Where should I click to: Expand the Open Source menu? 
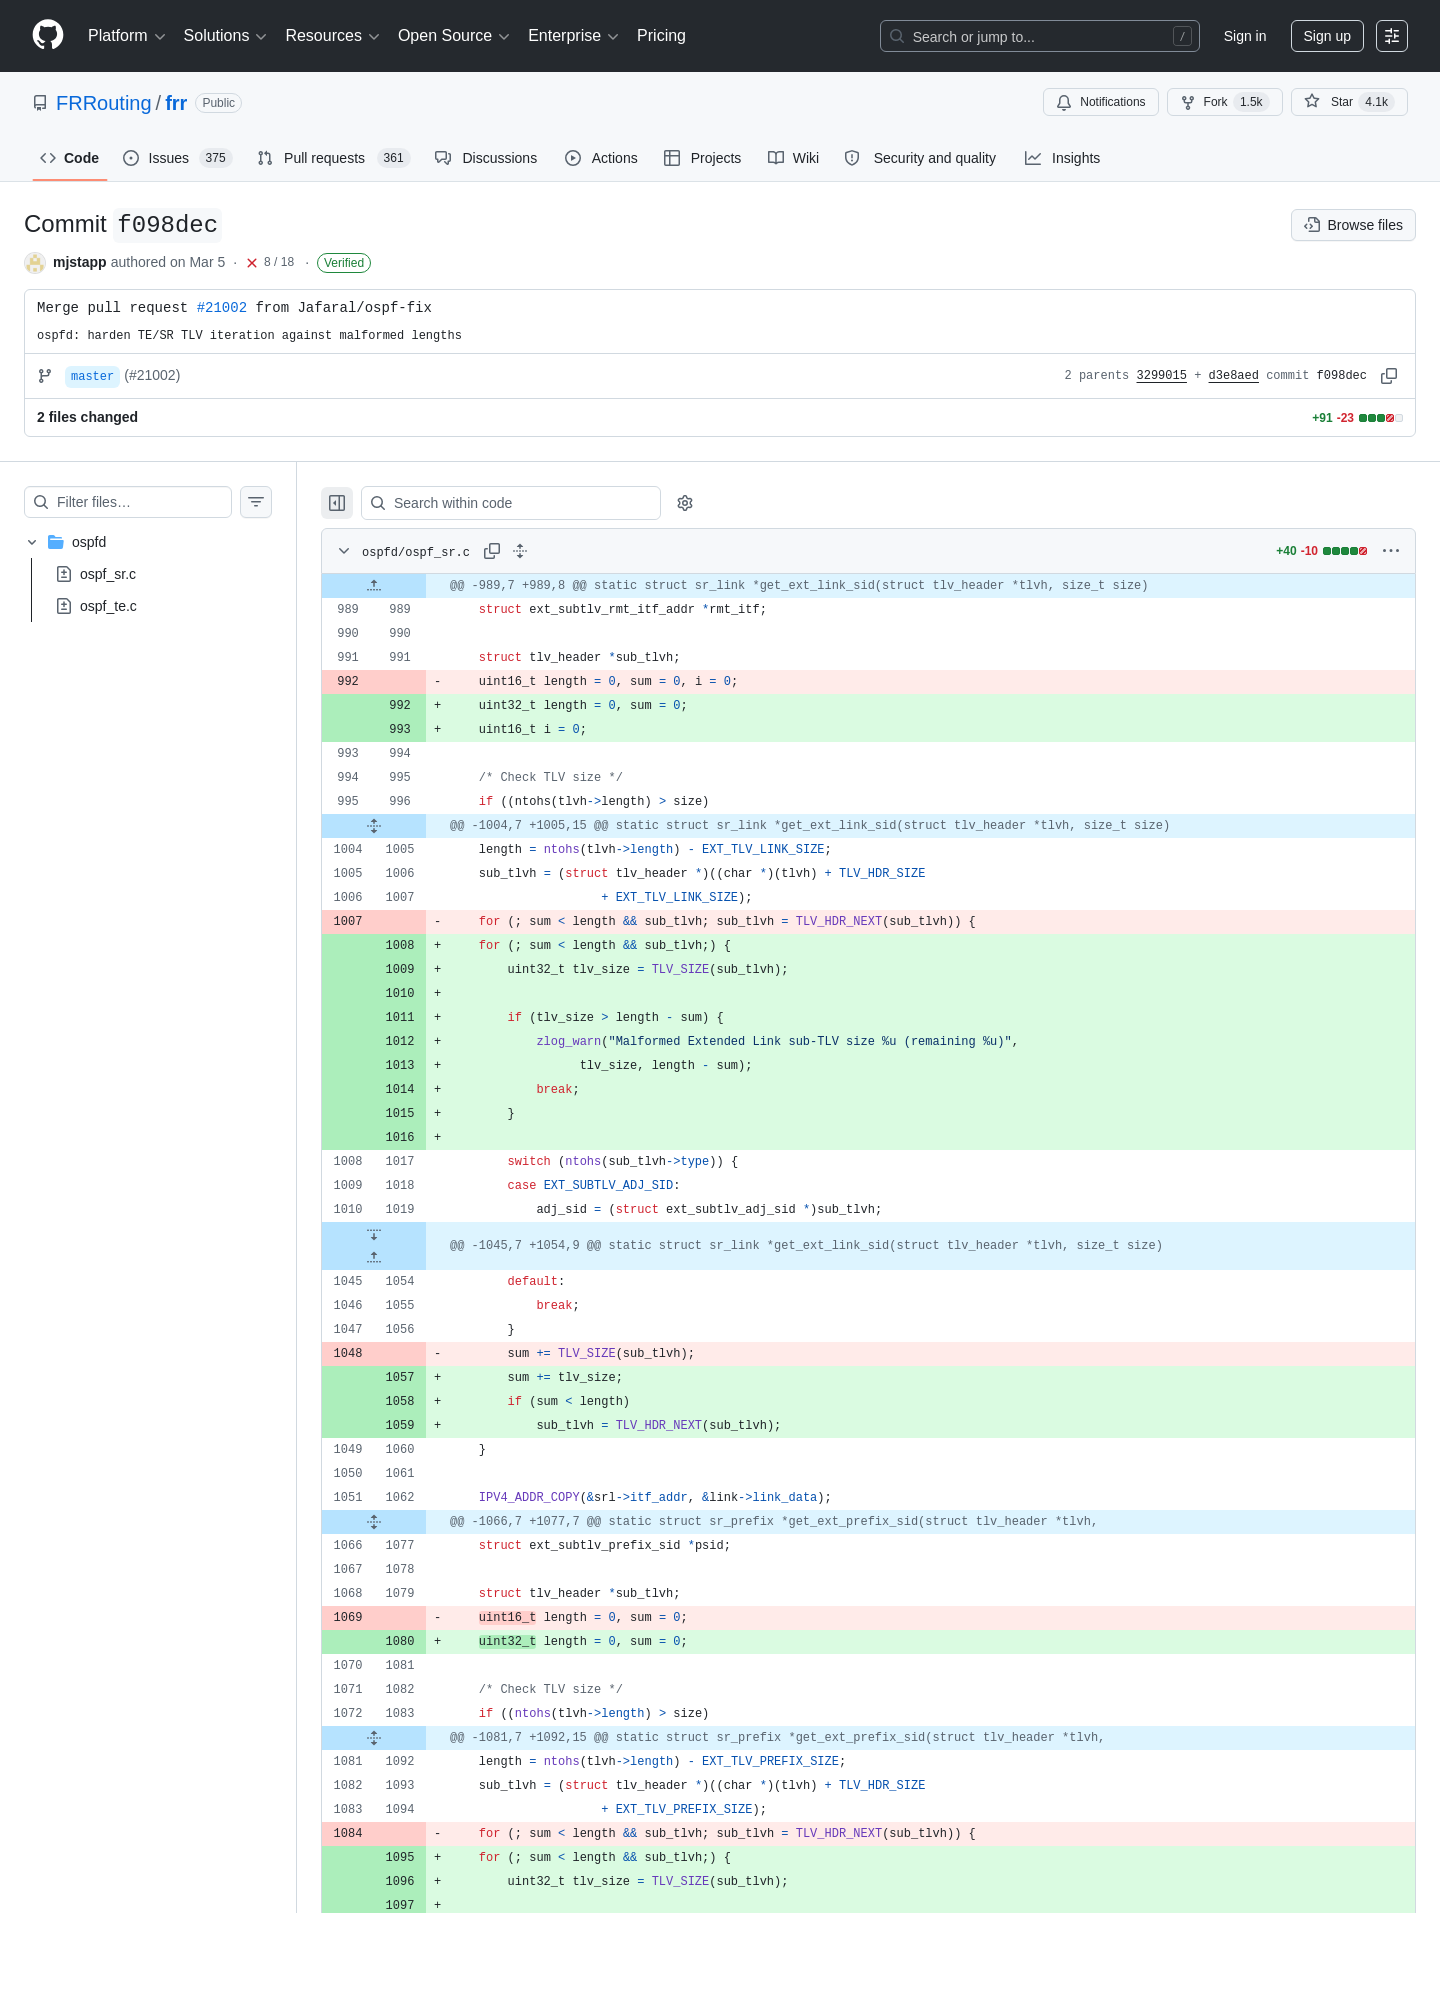[x=454, y=36]
